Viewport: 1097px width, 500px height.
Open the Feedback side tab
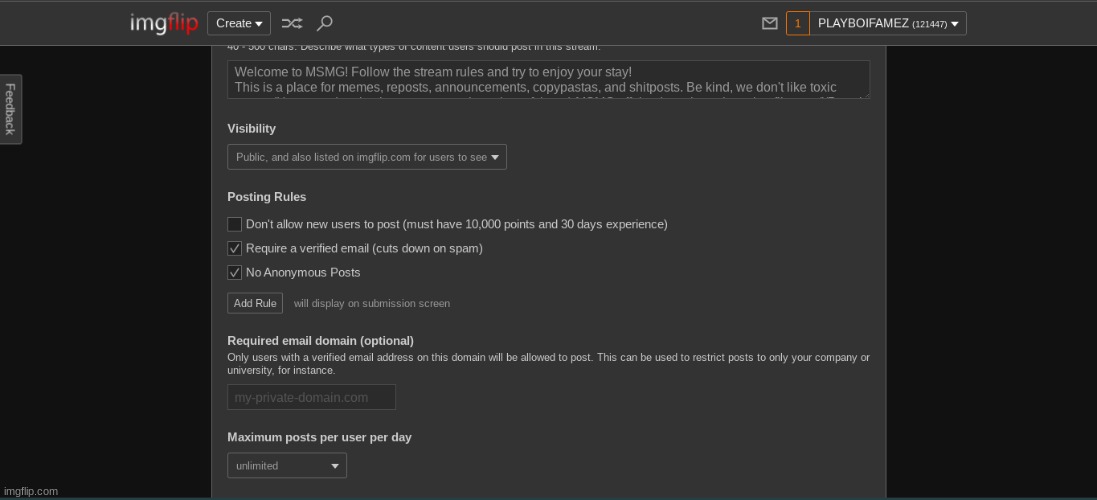[x=10, y=109]
